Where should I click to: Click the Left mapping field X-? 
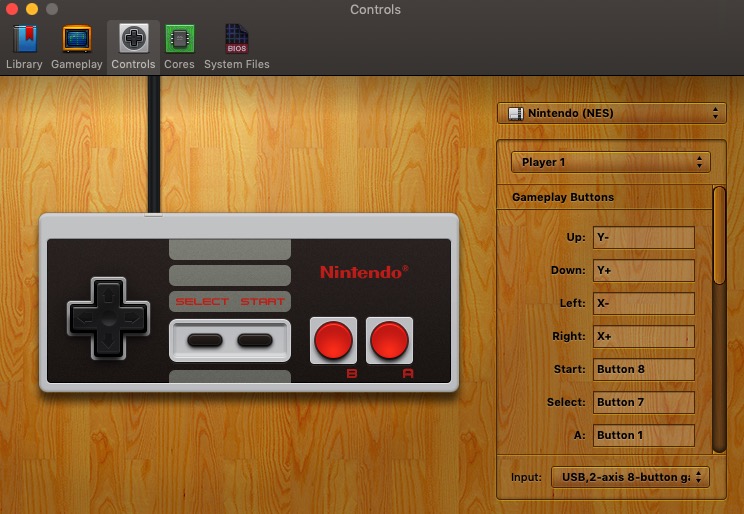[x=643, y=303]
